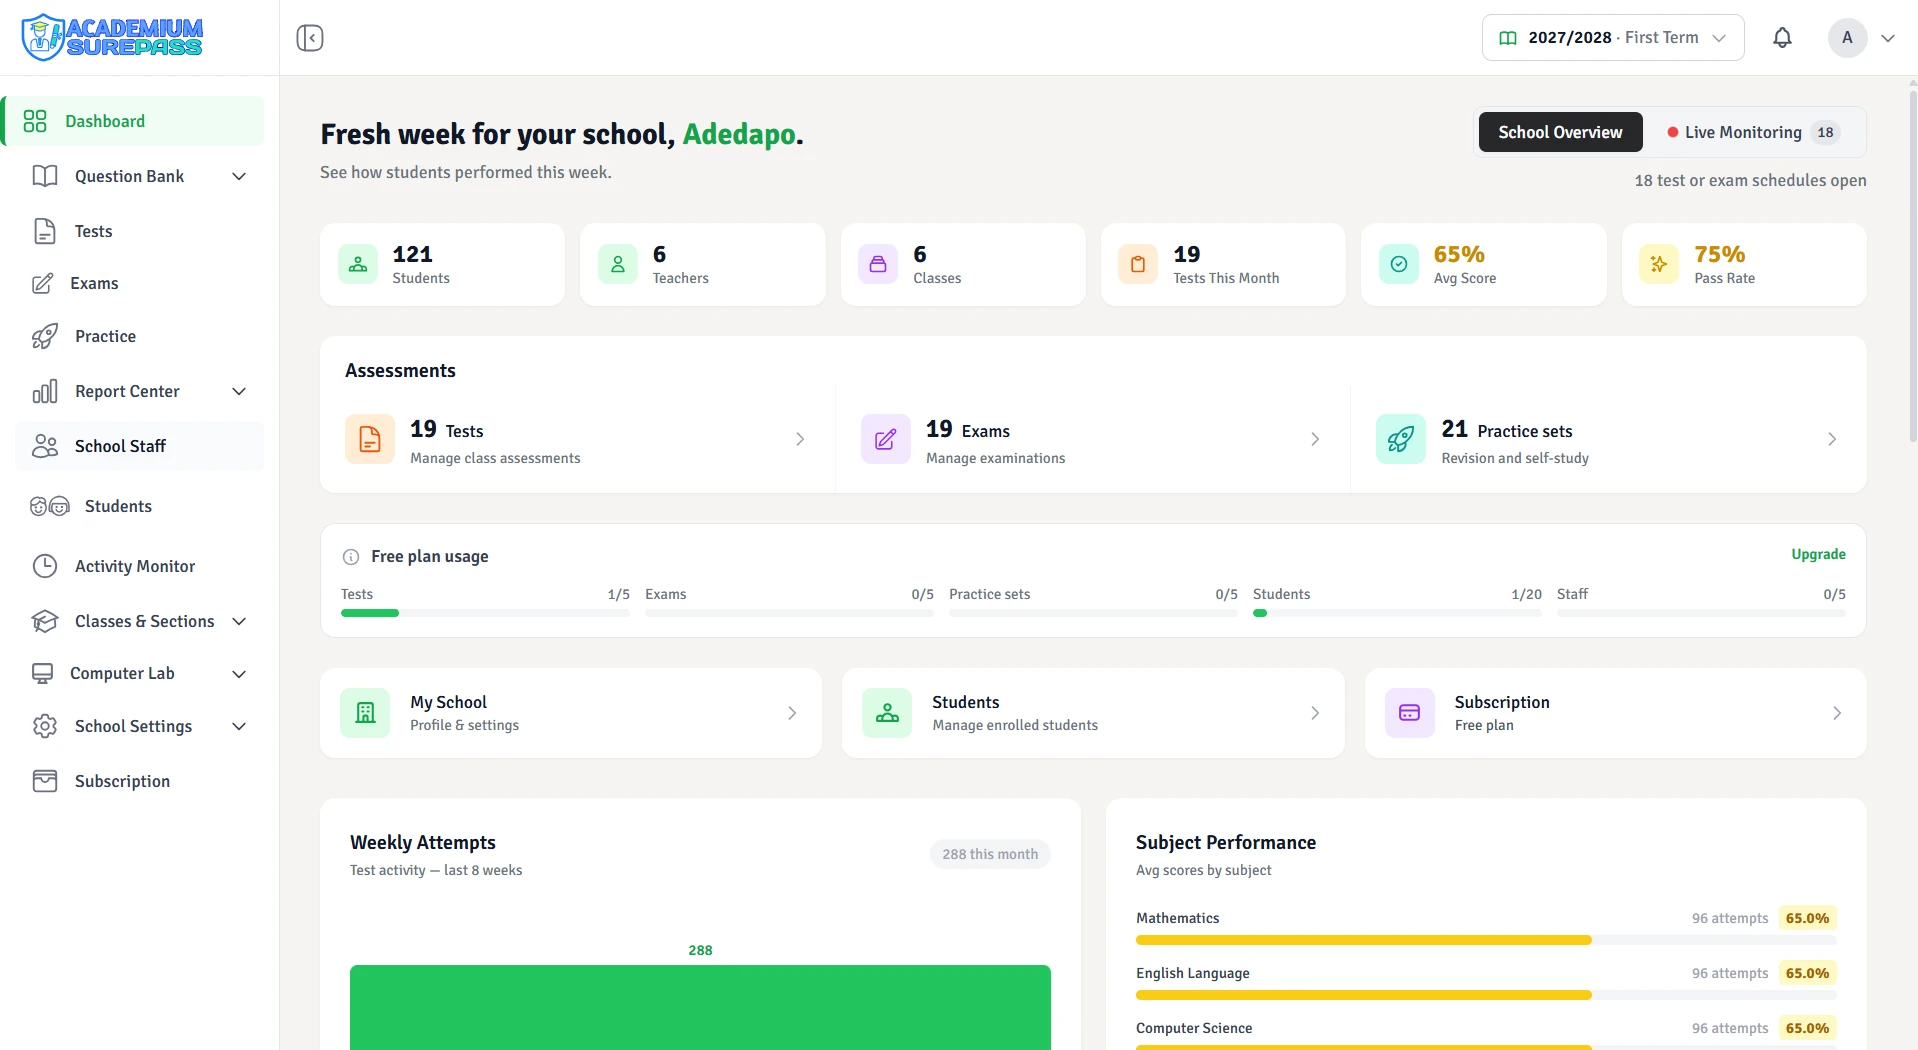Click the Practice rocket icon in sidebar
The width and height of the screenshot is (1918, 1050).
(x=45, y=336)
